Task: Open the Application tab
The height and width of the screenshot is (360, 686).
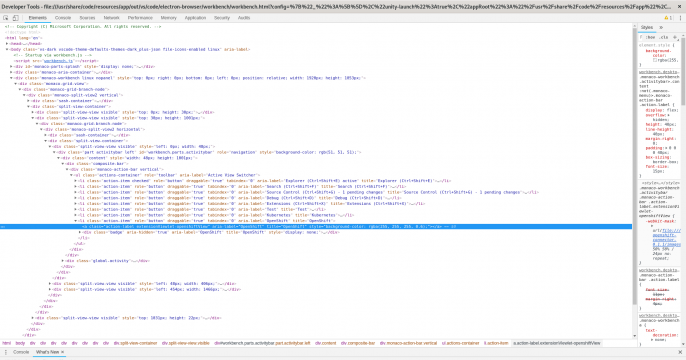Action: click(x=195, y=18)
